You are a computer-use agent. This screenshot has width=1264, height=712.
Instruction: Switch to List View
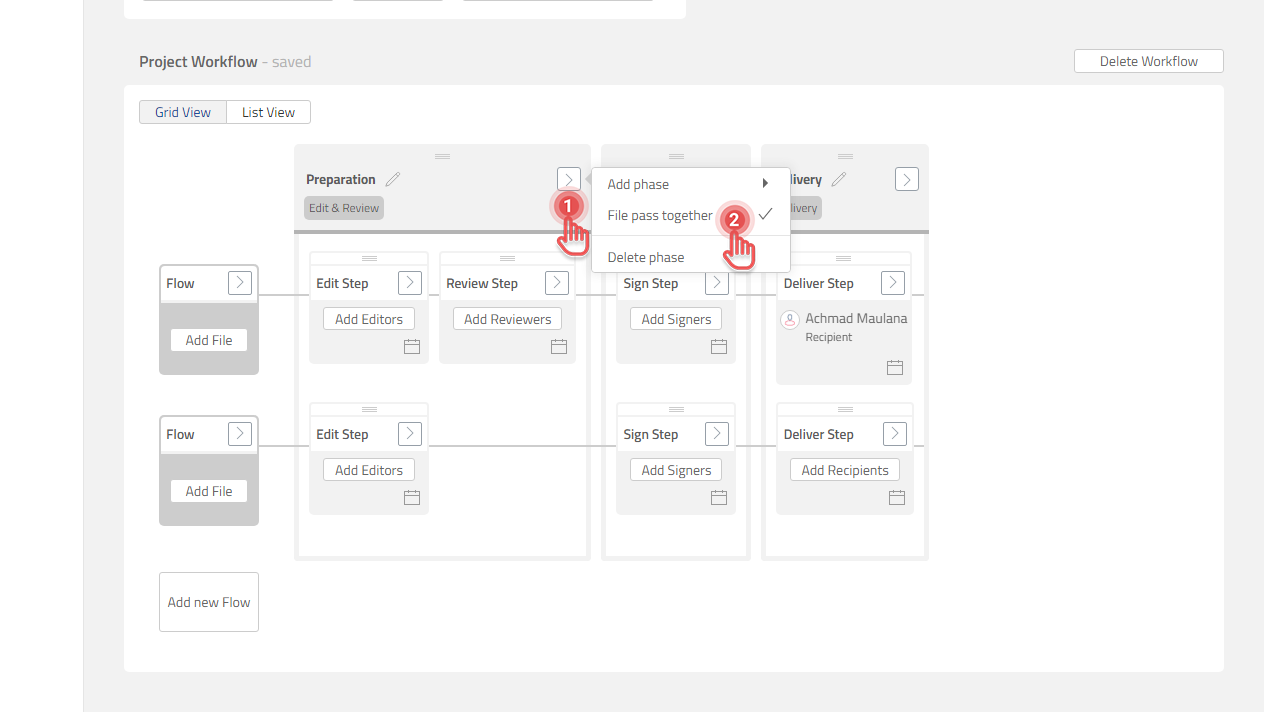[268, 112]
